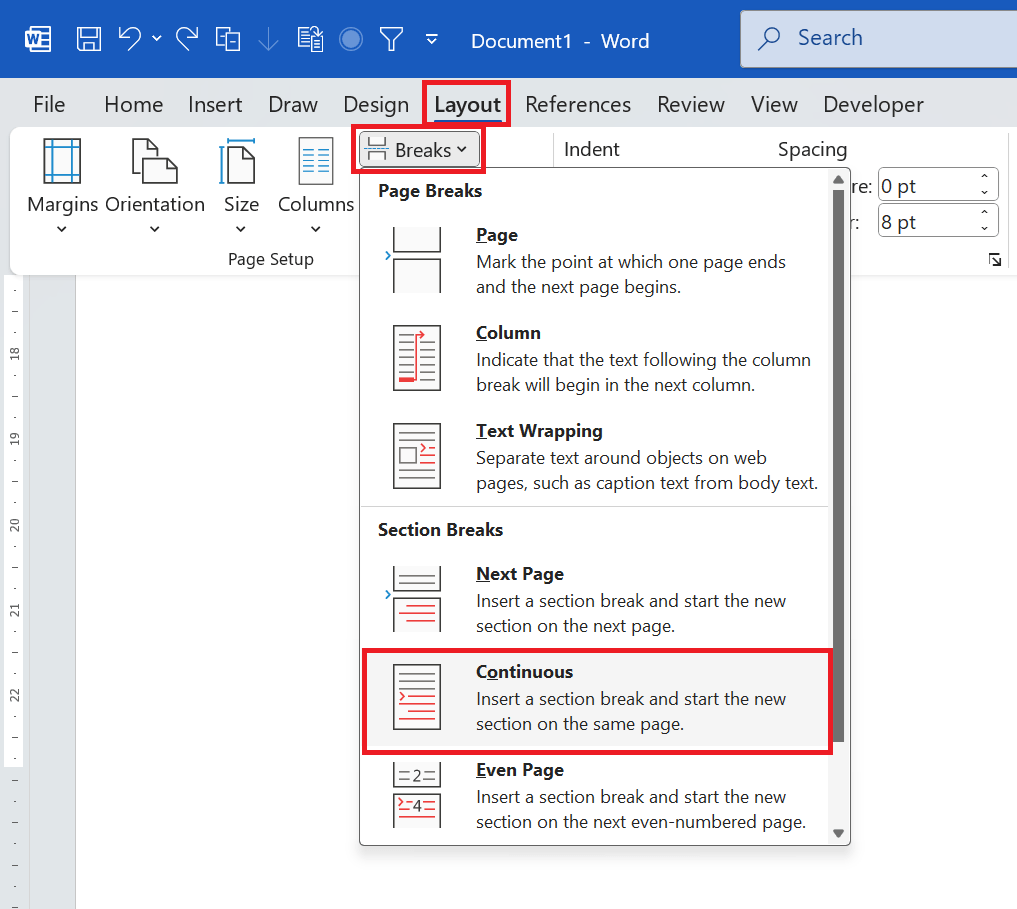Click the Word application icon

pos(38,40)
